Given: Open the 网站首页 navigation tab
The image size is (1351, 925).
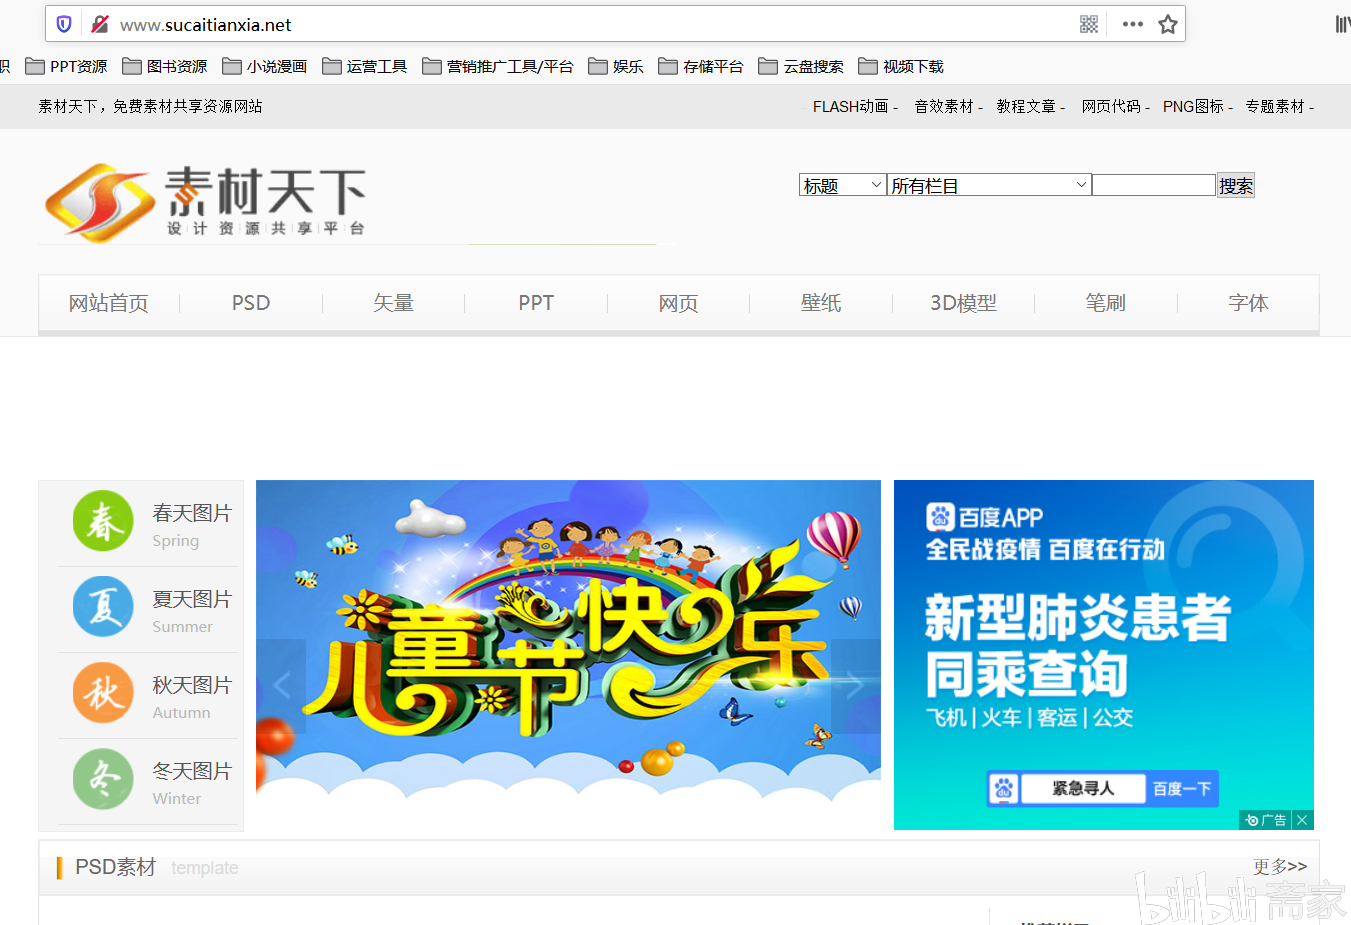Looking at the screenshot, I should pos(108,303).
